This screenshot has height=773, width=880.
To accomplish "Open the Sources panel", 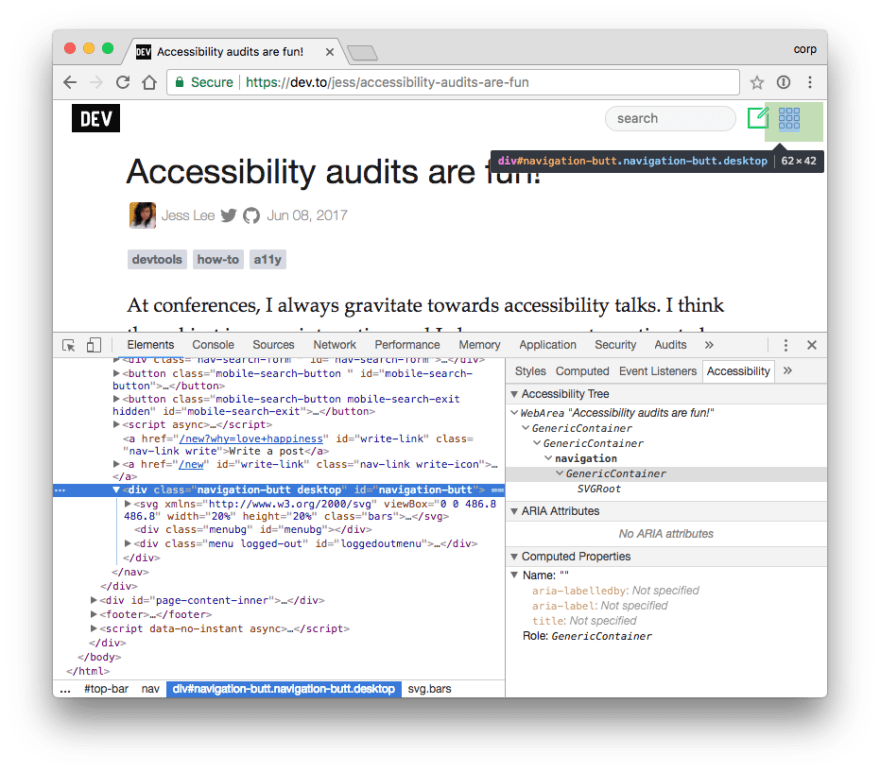I will (x=273, y=345).
